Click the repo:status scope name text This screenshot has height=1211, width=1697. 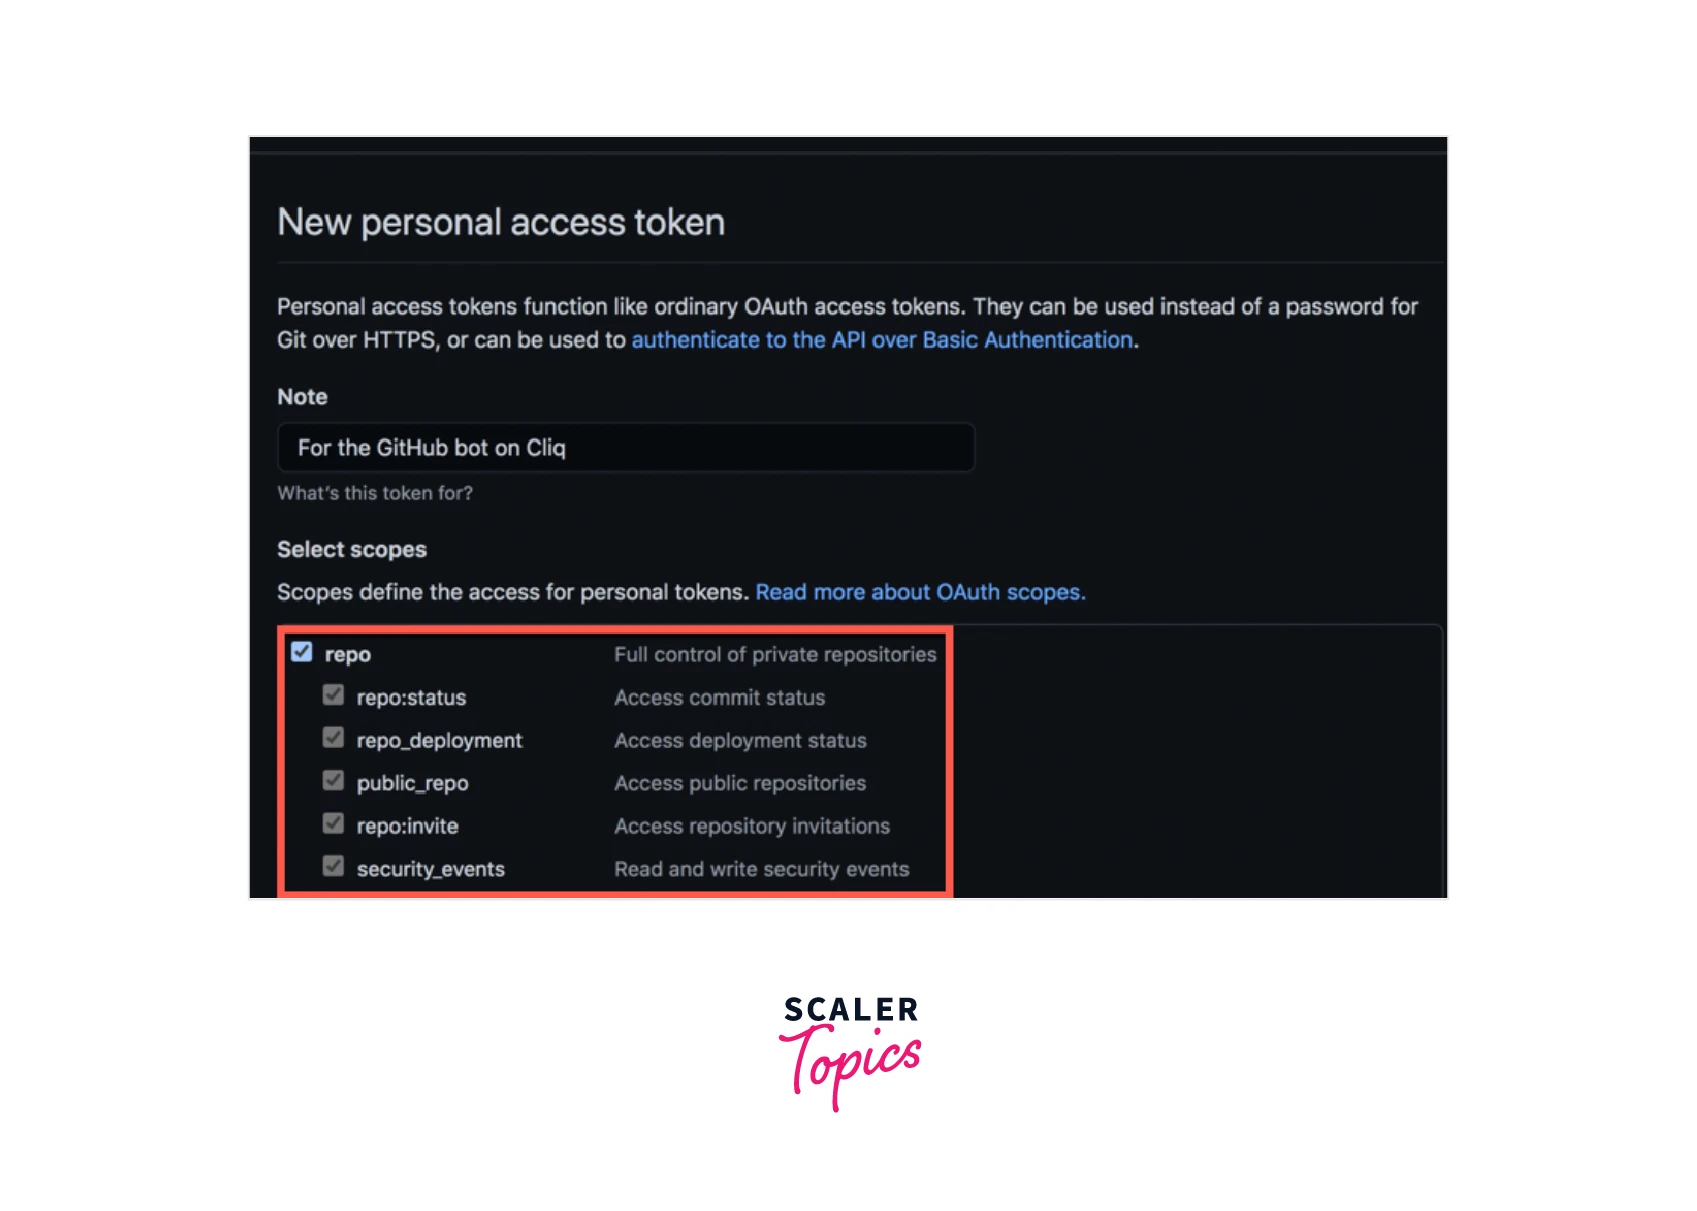[411, 698]
